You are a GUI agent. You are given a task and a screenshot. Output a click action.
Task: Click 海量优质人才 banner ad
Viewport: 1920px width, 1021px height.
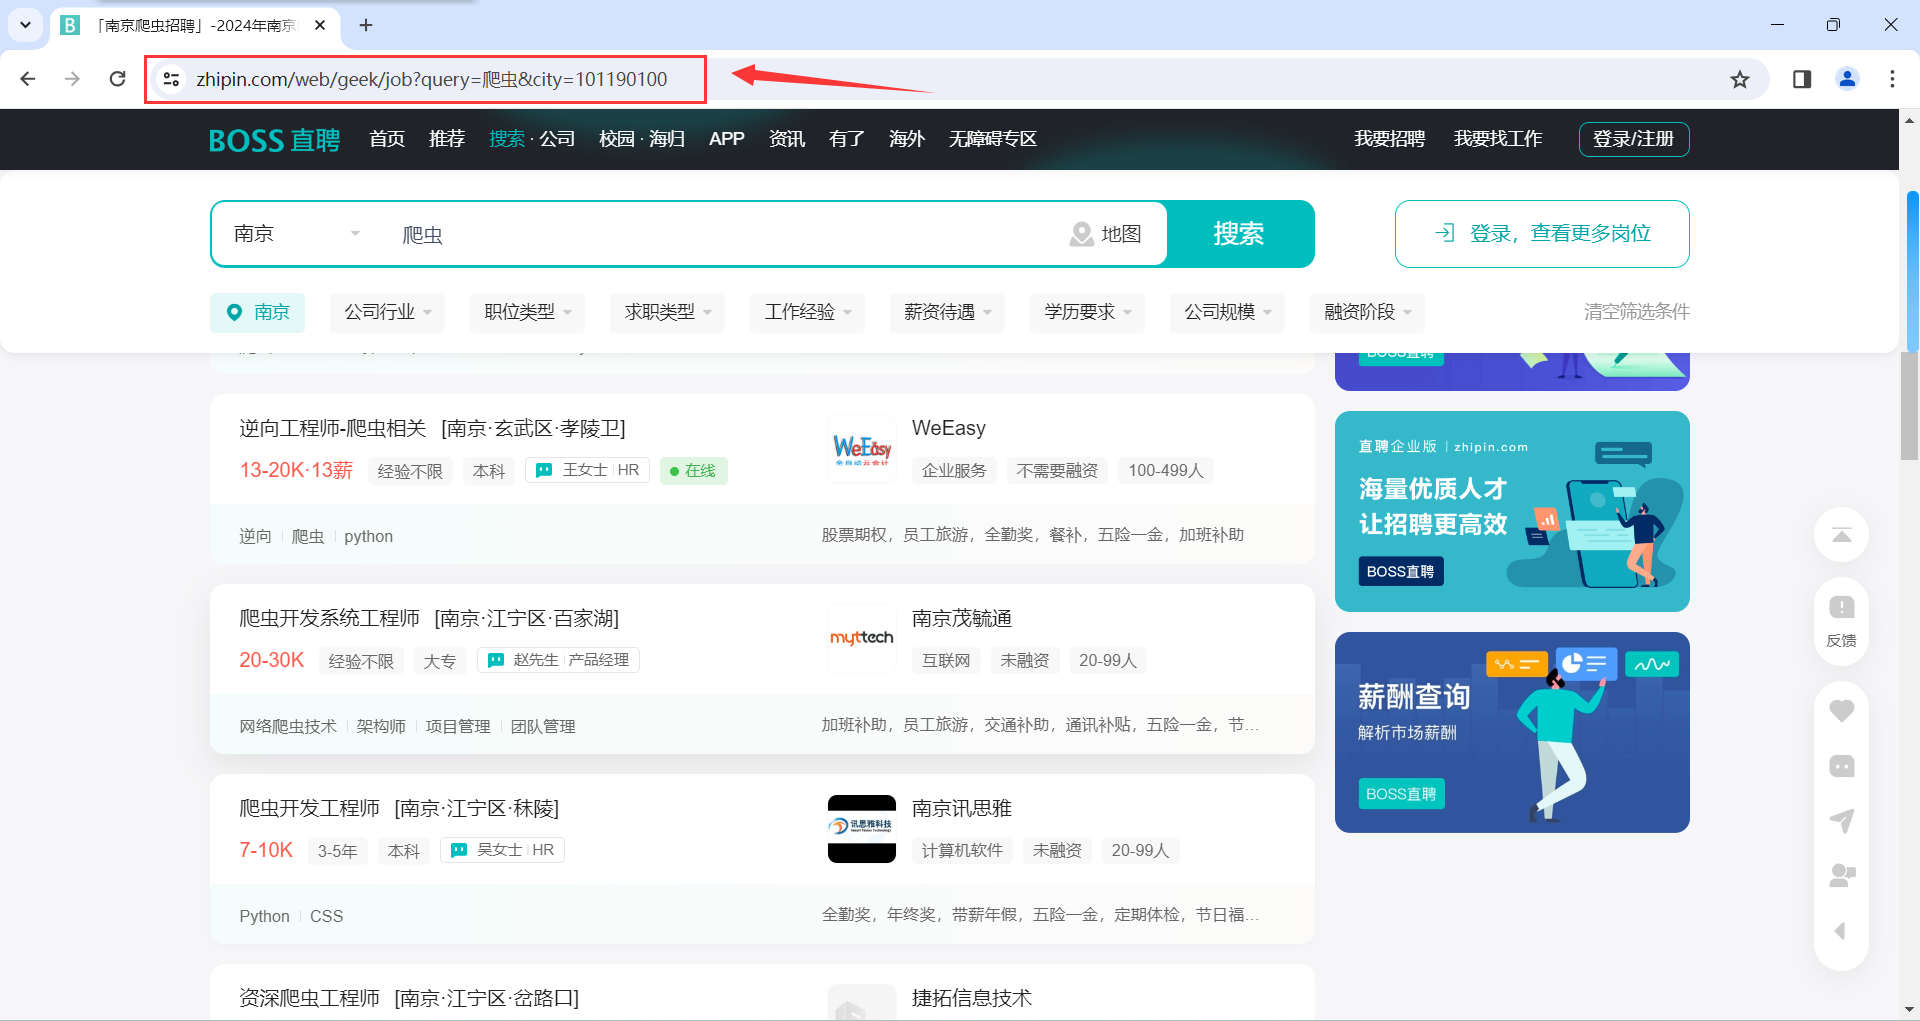tap(1512, 511)
